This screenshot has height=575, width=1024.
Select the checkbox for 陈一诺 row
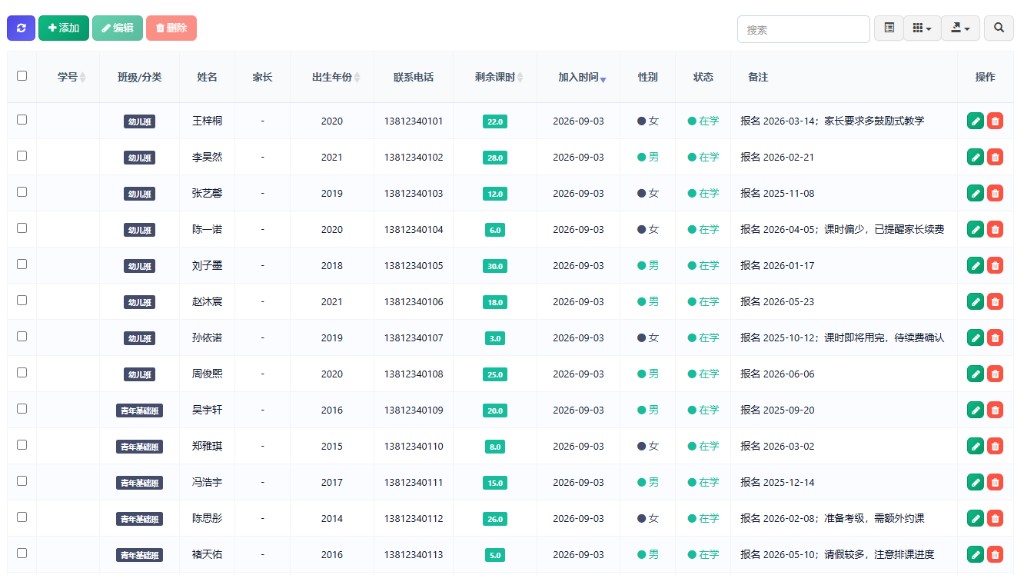[22, 228]
